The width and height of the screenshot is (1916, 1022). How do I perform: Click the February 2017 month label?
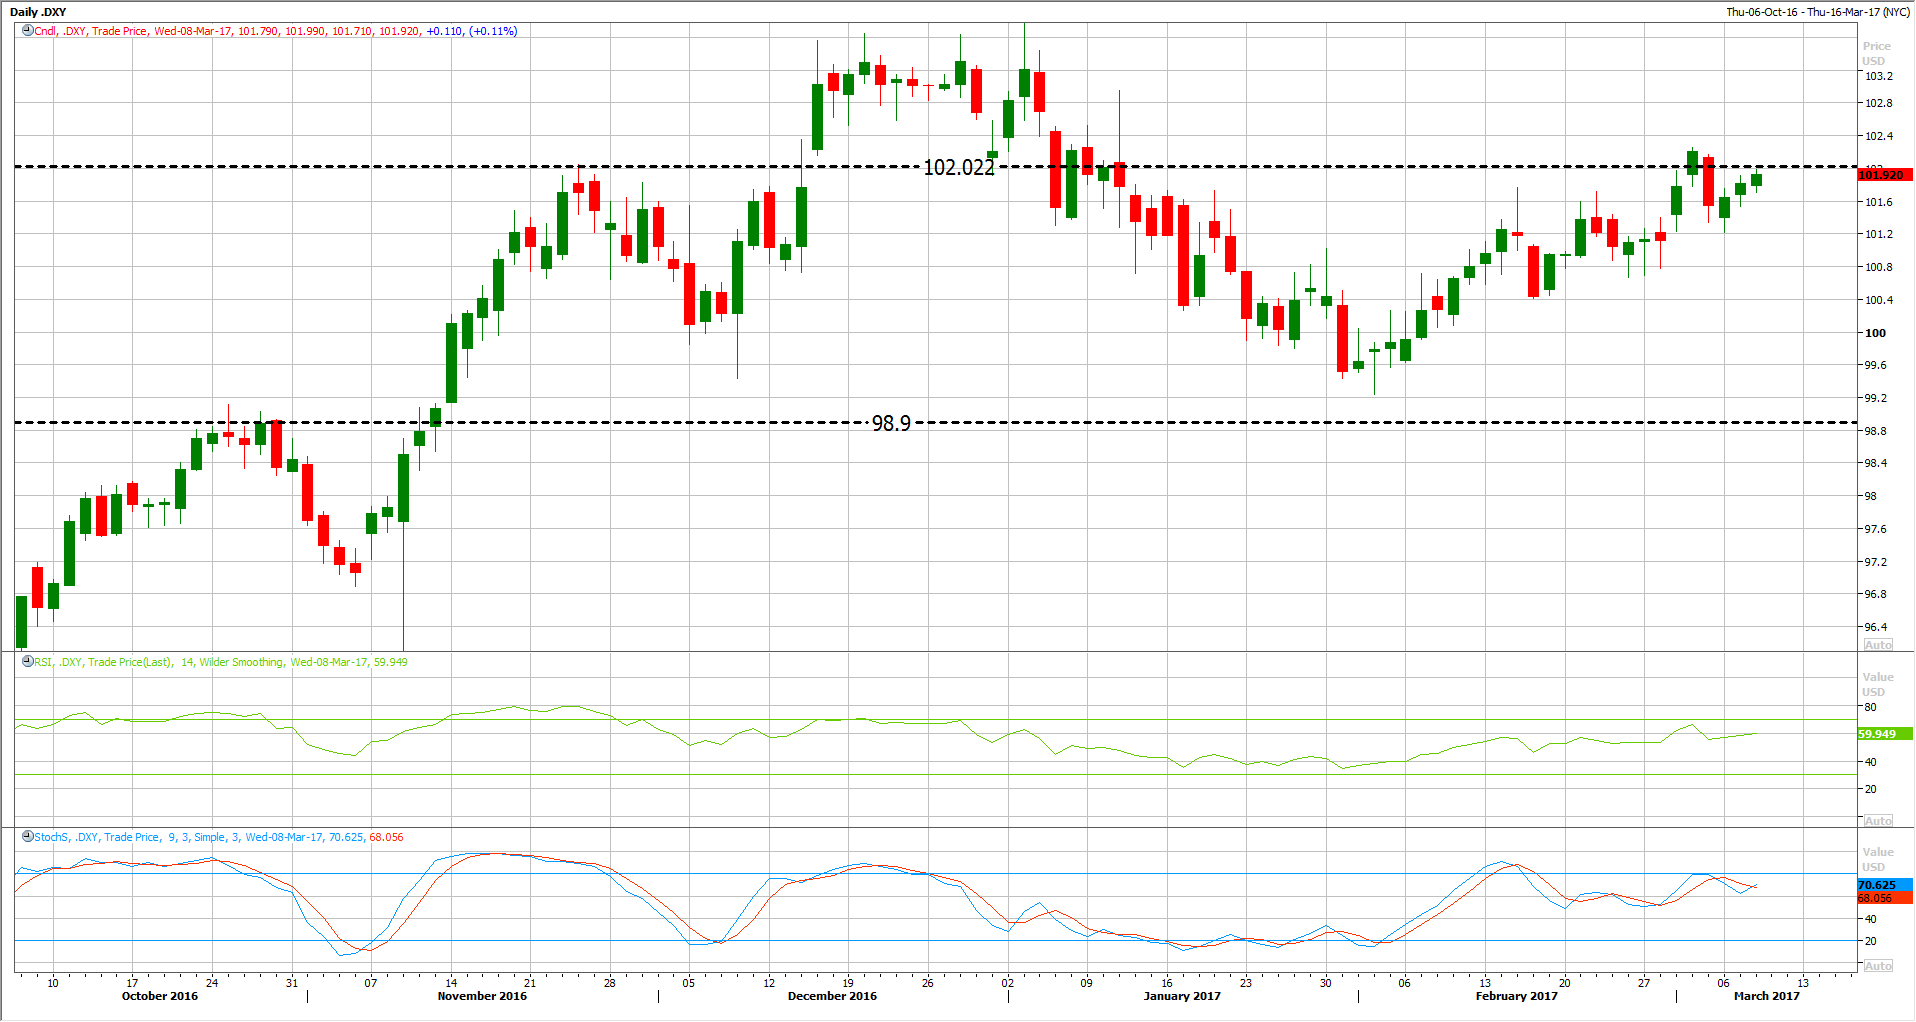pos(1517,996)
